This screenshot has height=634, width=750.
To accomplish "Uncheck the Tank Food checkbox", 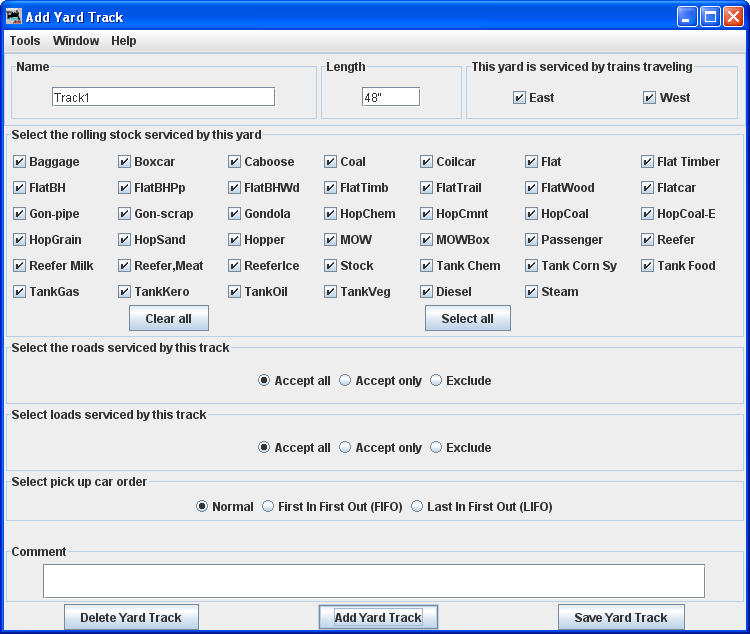I will click(648, 266).
